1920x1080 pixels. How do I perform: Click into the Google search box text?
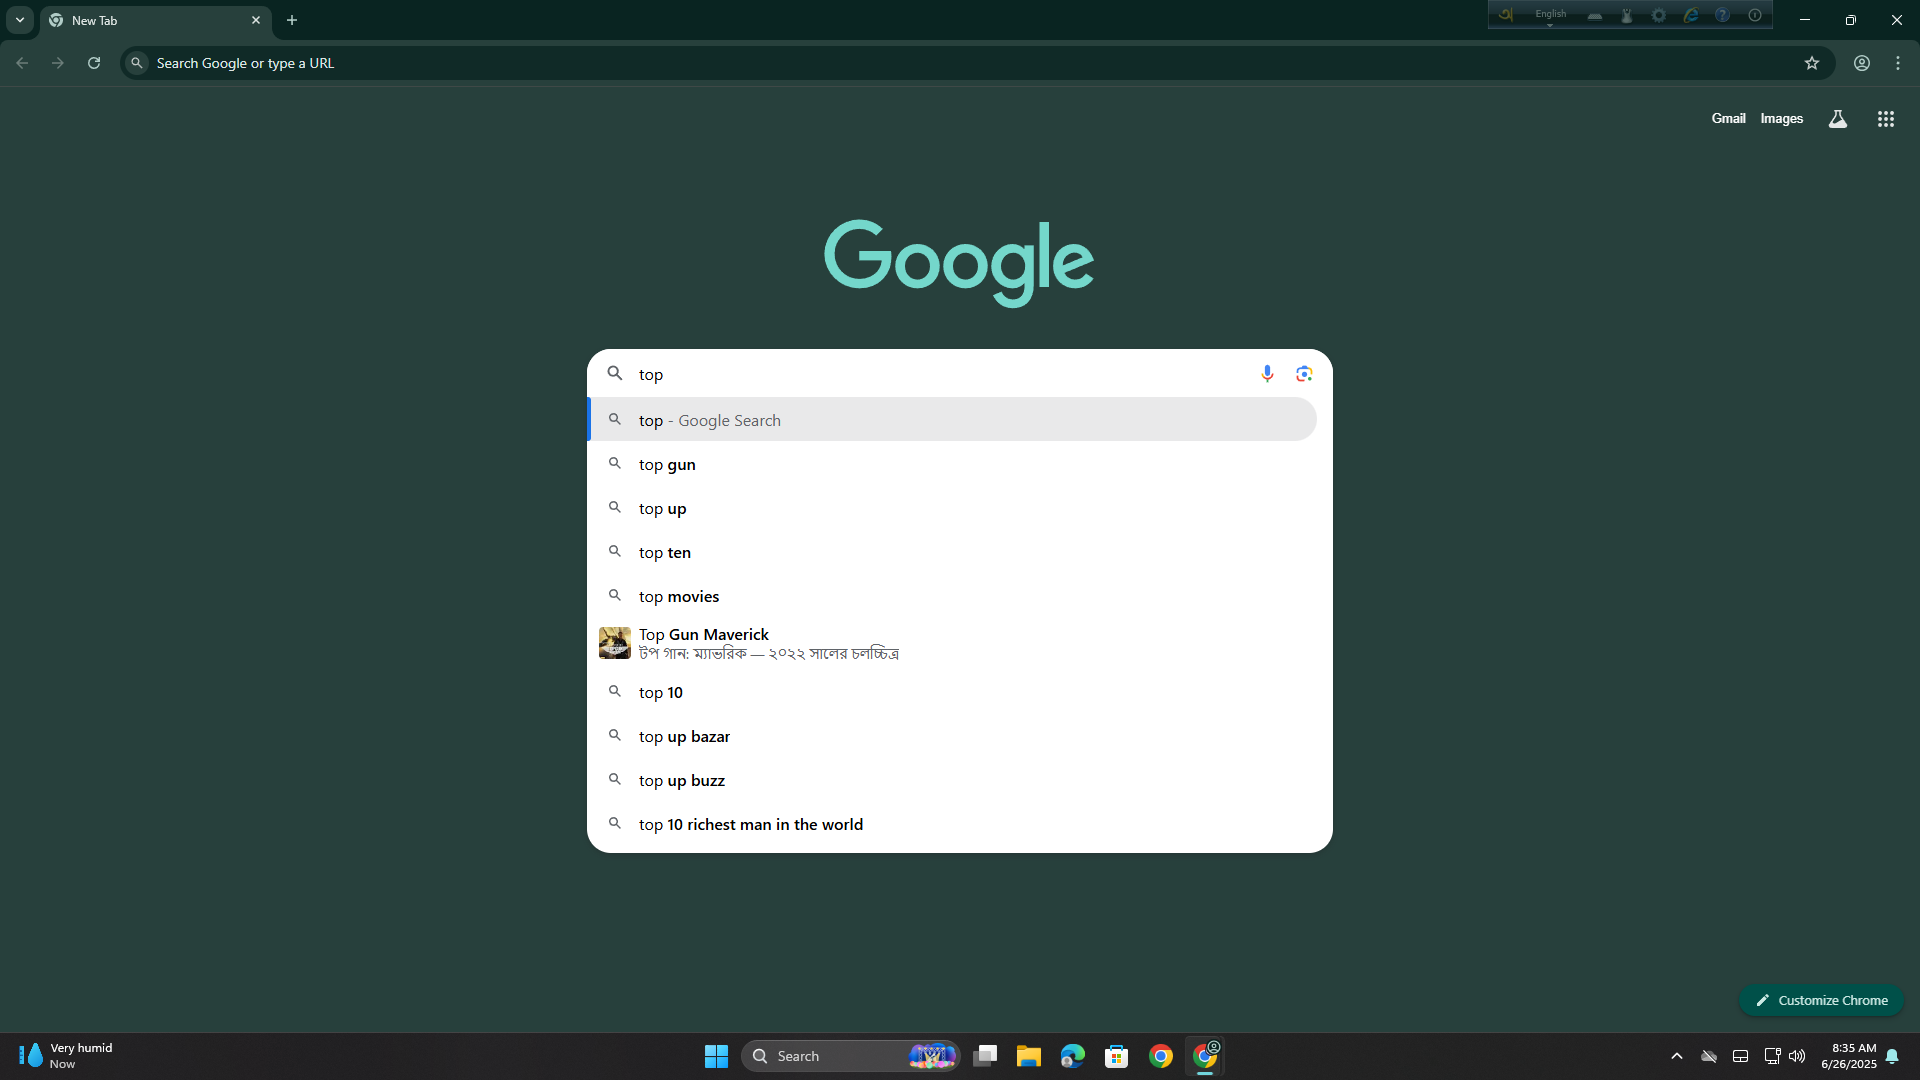pos(940,374)
